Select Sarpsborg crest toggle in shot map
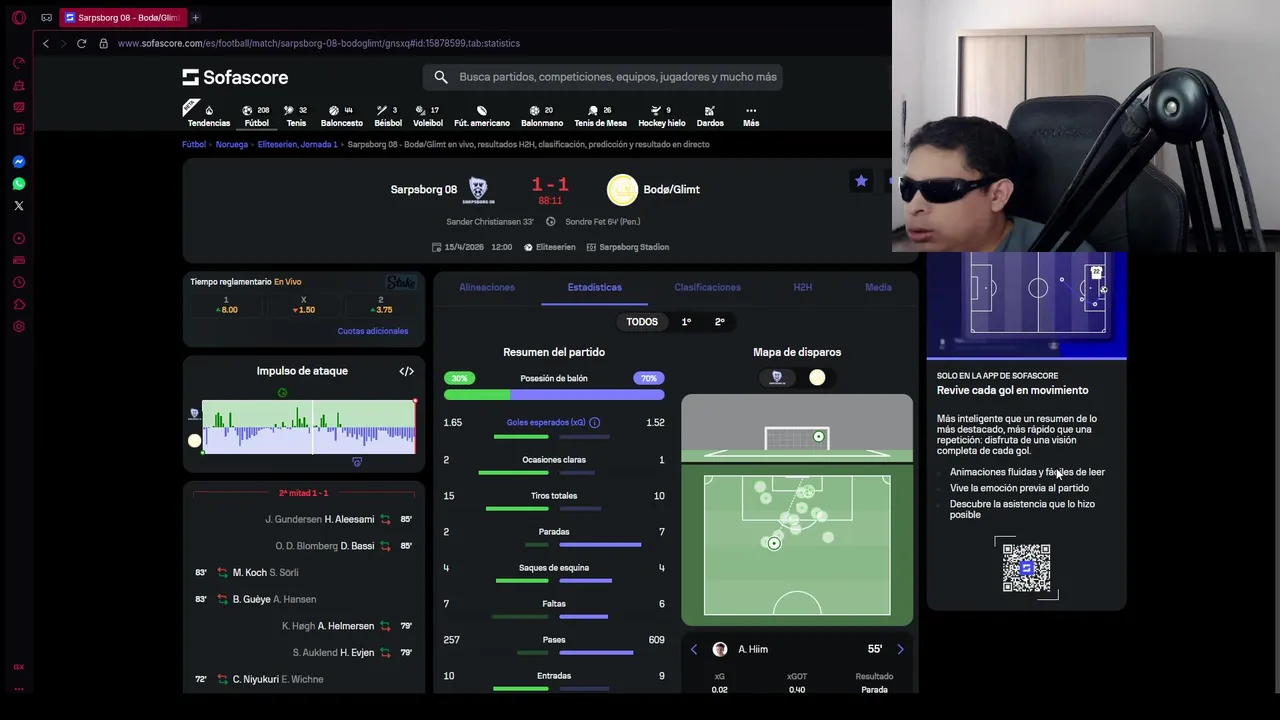 click(777, 377)
